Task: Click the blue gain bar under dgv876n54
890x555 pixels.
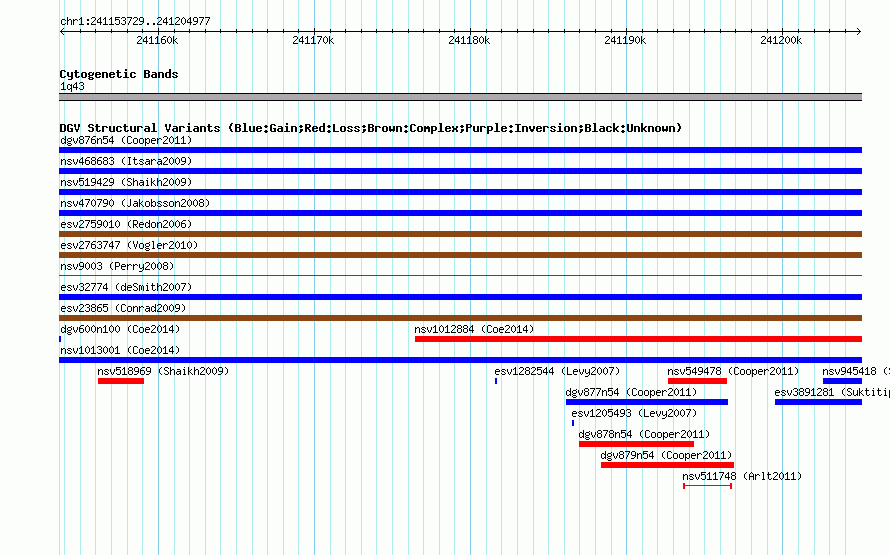Action: point(460,150)
